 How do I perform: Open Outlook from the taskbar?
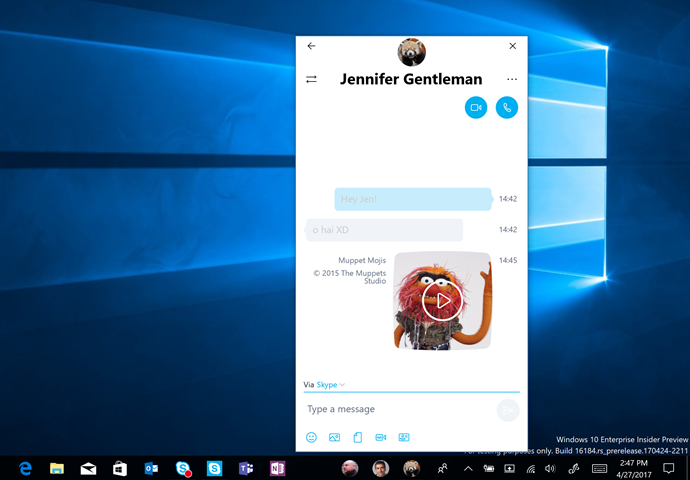151,469
